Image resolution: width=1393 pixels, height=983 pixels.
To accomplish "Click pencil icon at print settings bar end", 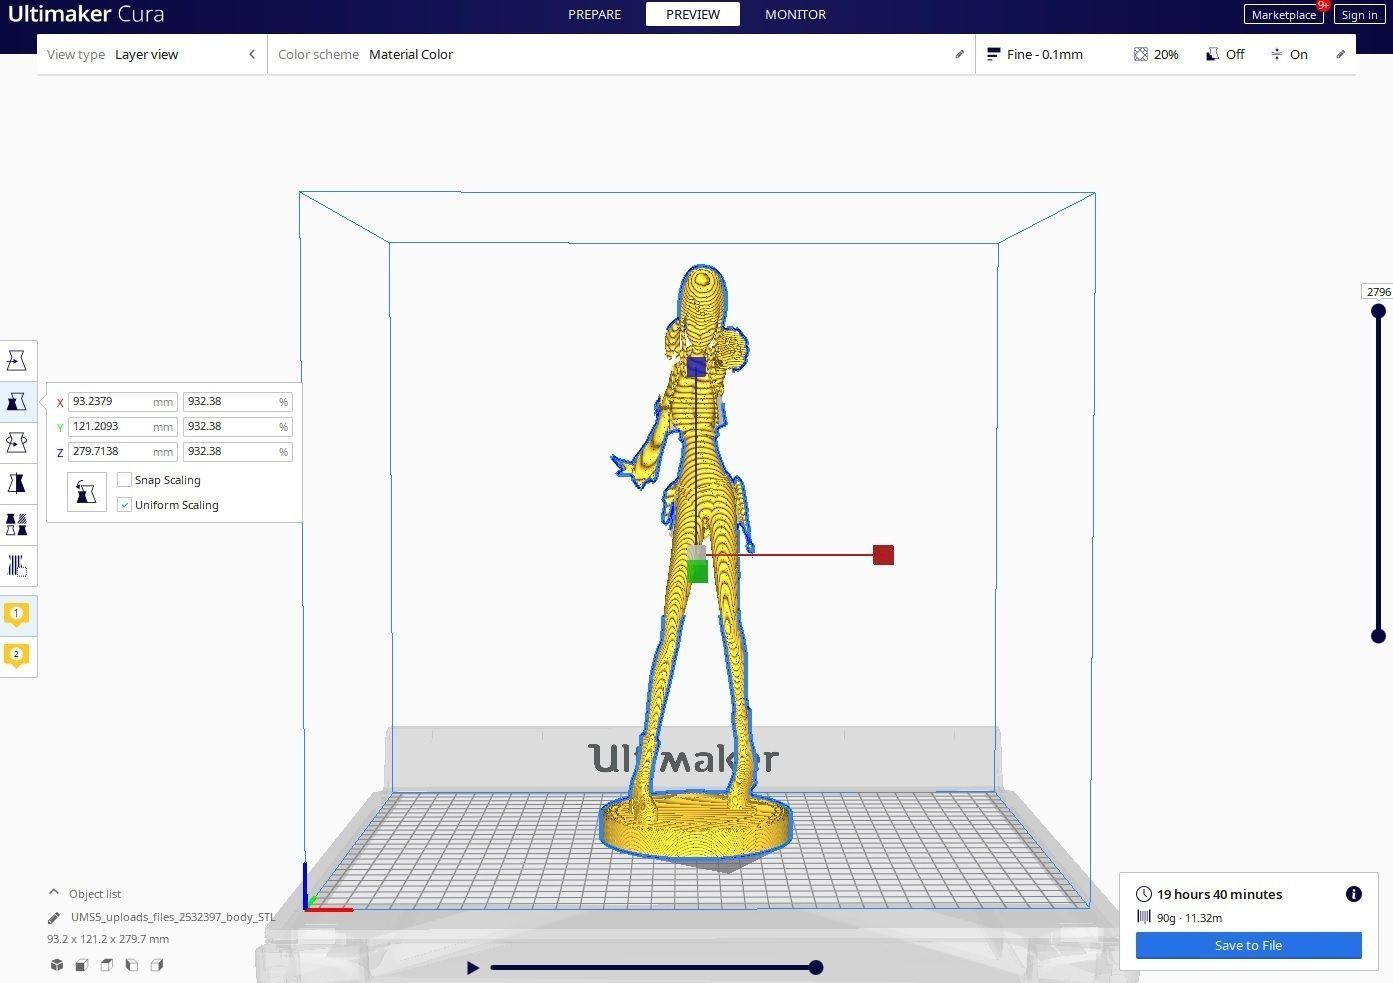I will pos(1340,55).
